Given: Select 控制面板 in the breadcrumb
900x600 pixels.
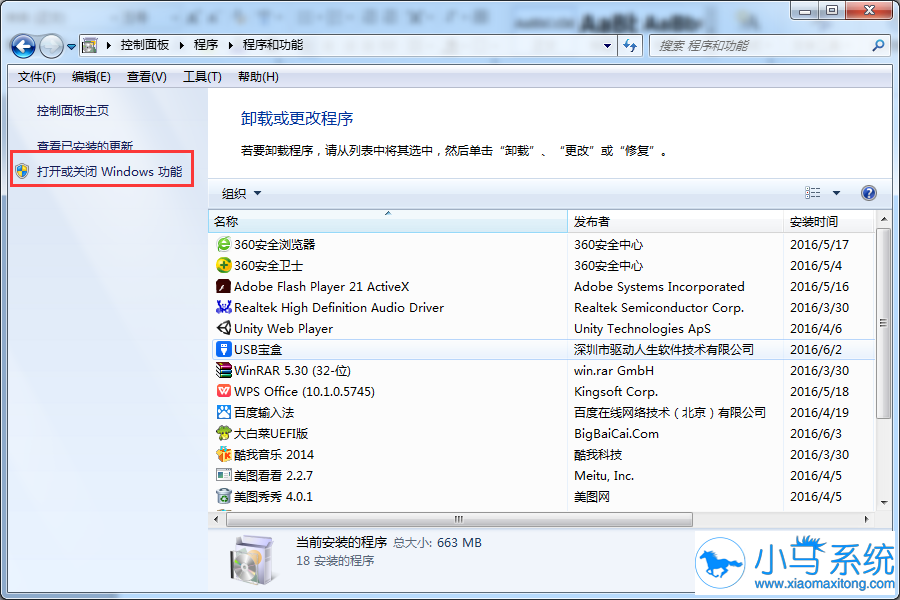Looking at the screenshot, I should pyautogui.click(x=145, y=45).
